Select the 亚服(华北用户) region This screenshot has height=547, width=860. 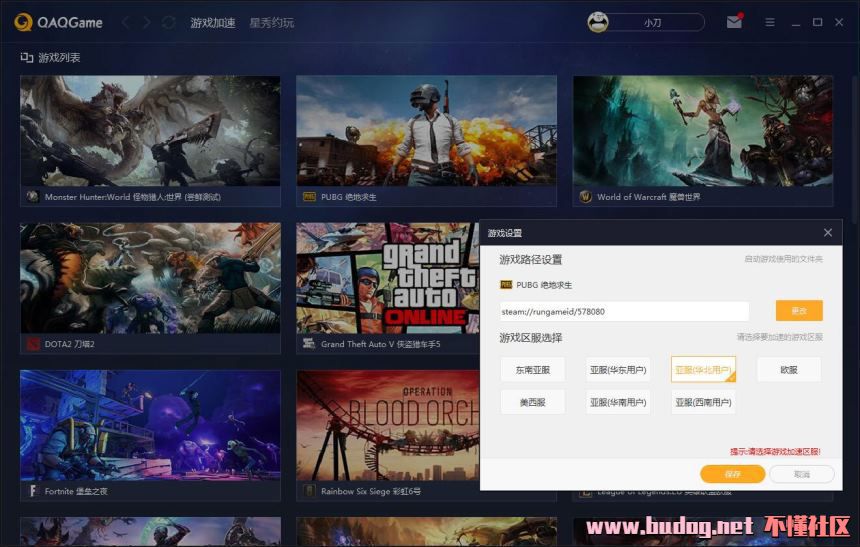pos(703,370)
